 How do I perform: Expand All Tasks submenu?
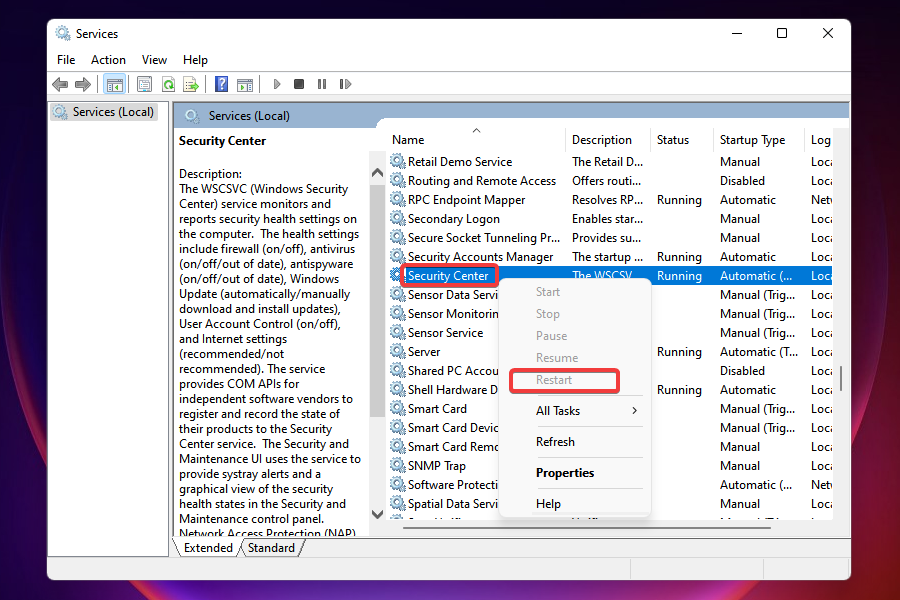[x=575, y=411]
